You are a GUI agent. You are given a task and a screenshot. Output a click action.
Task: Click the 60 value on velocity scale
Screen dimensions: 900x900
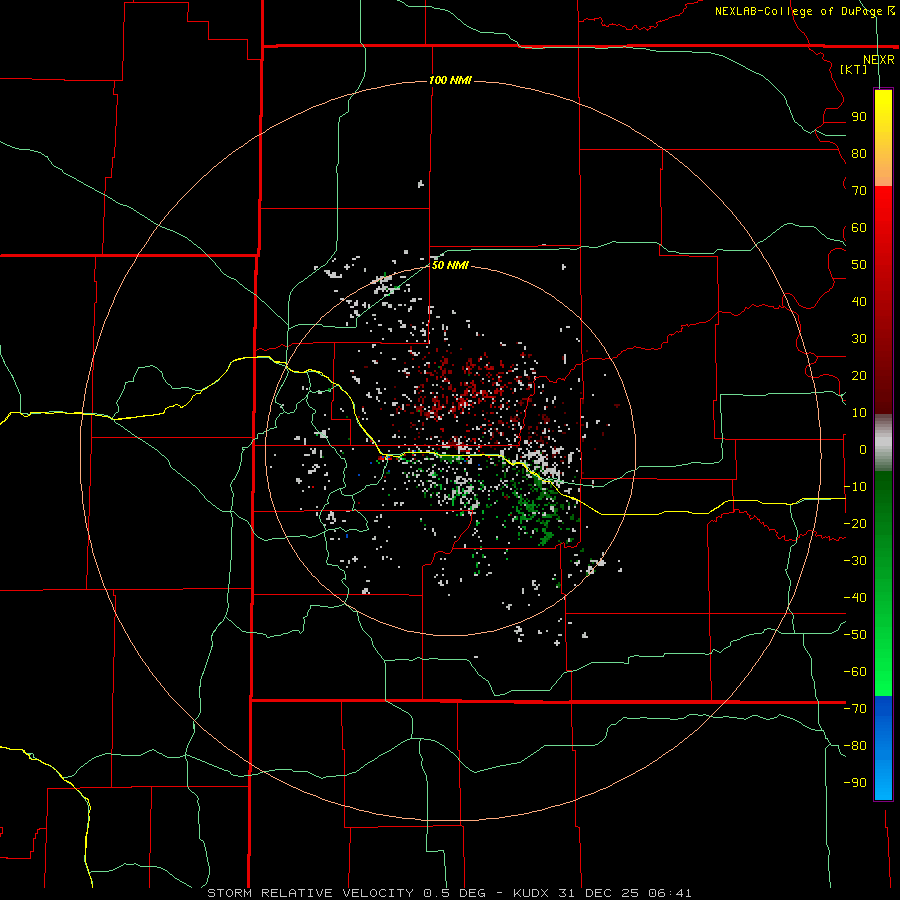pos(859,227)
